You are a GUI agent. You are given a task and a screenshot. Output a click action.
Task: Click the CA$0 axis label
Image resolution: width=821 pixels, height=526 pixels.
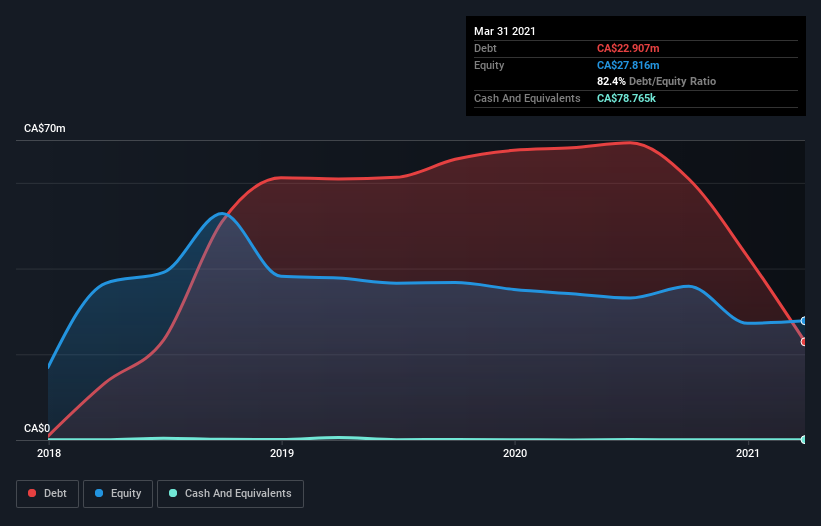point(37,428)
